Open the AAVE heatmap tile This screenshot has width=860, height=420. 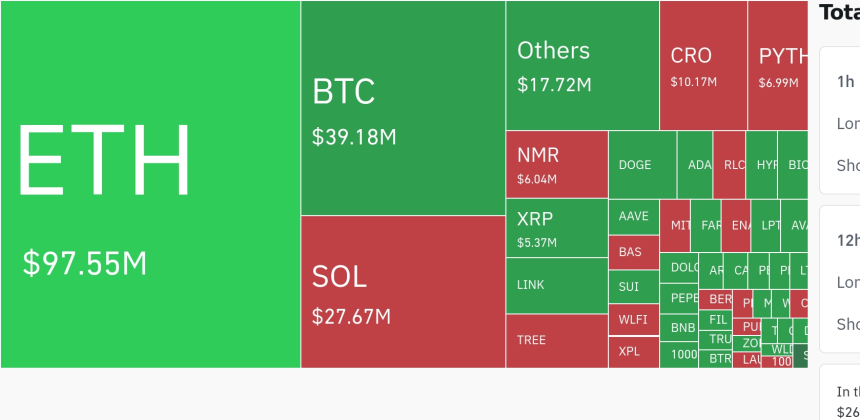pyautogui.click(x=634, y=216)
